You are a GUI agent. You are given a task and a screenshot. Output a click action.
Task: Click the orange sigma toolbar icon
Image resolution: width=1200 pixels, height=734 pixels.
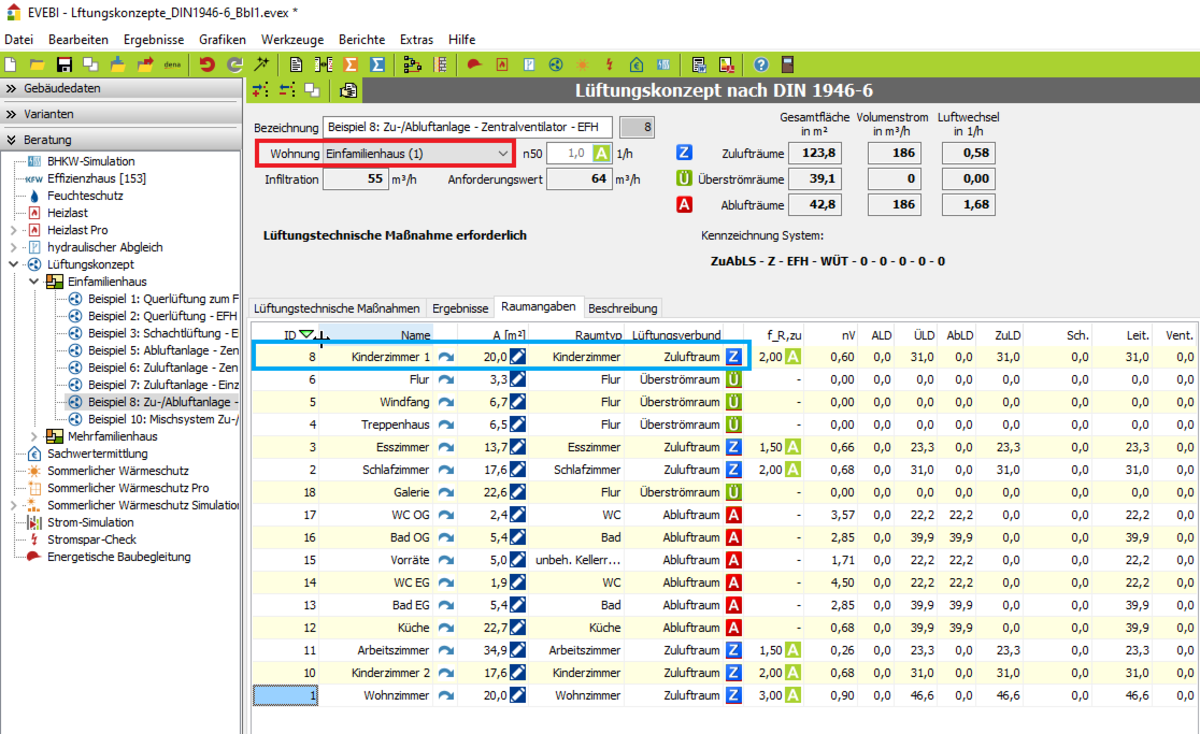pyautogui.click(x=351, y=64)
